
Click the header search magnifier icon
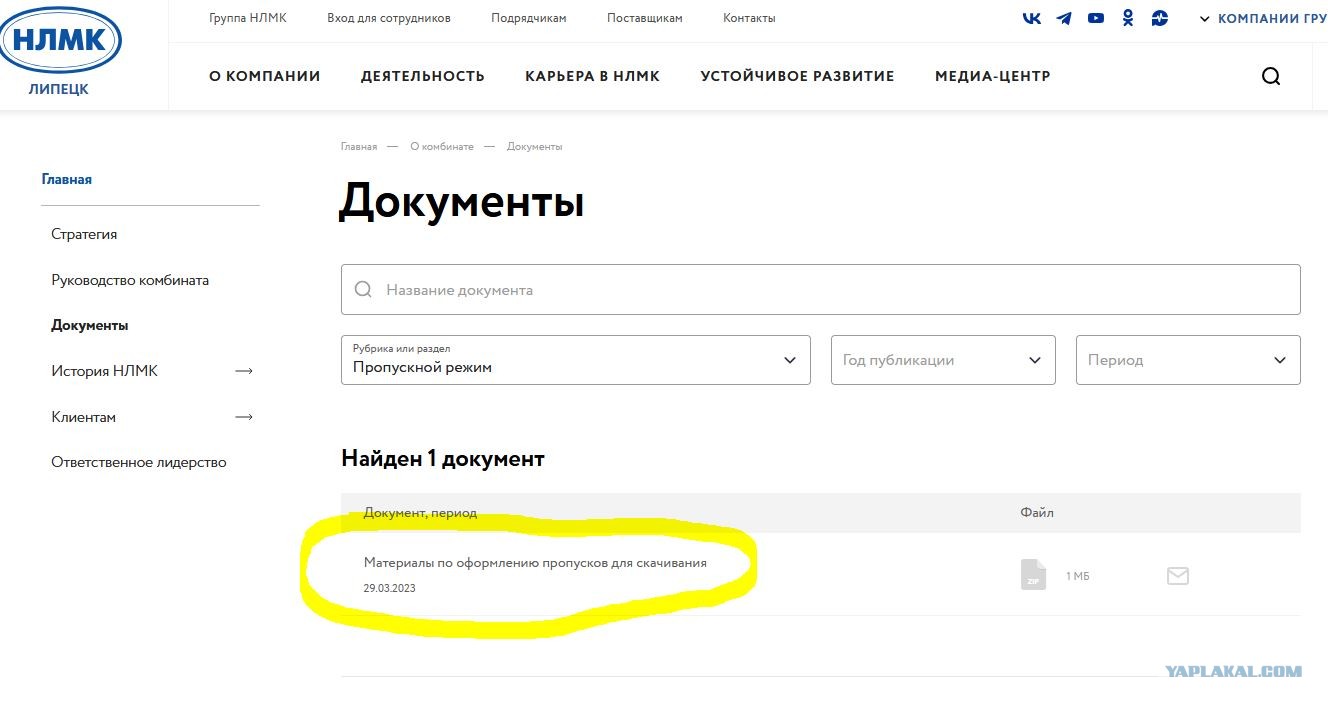(1271, 76)
